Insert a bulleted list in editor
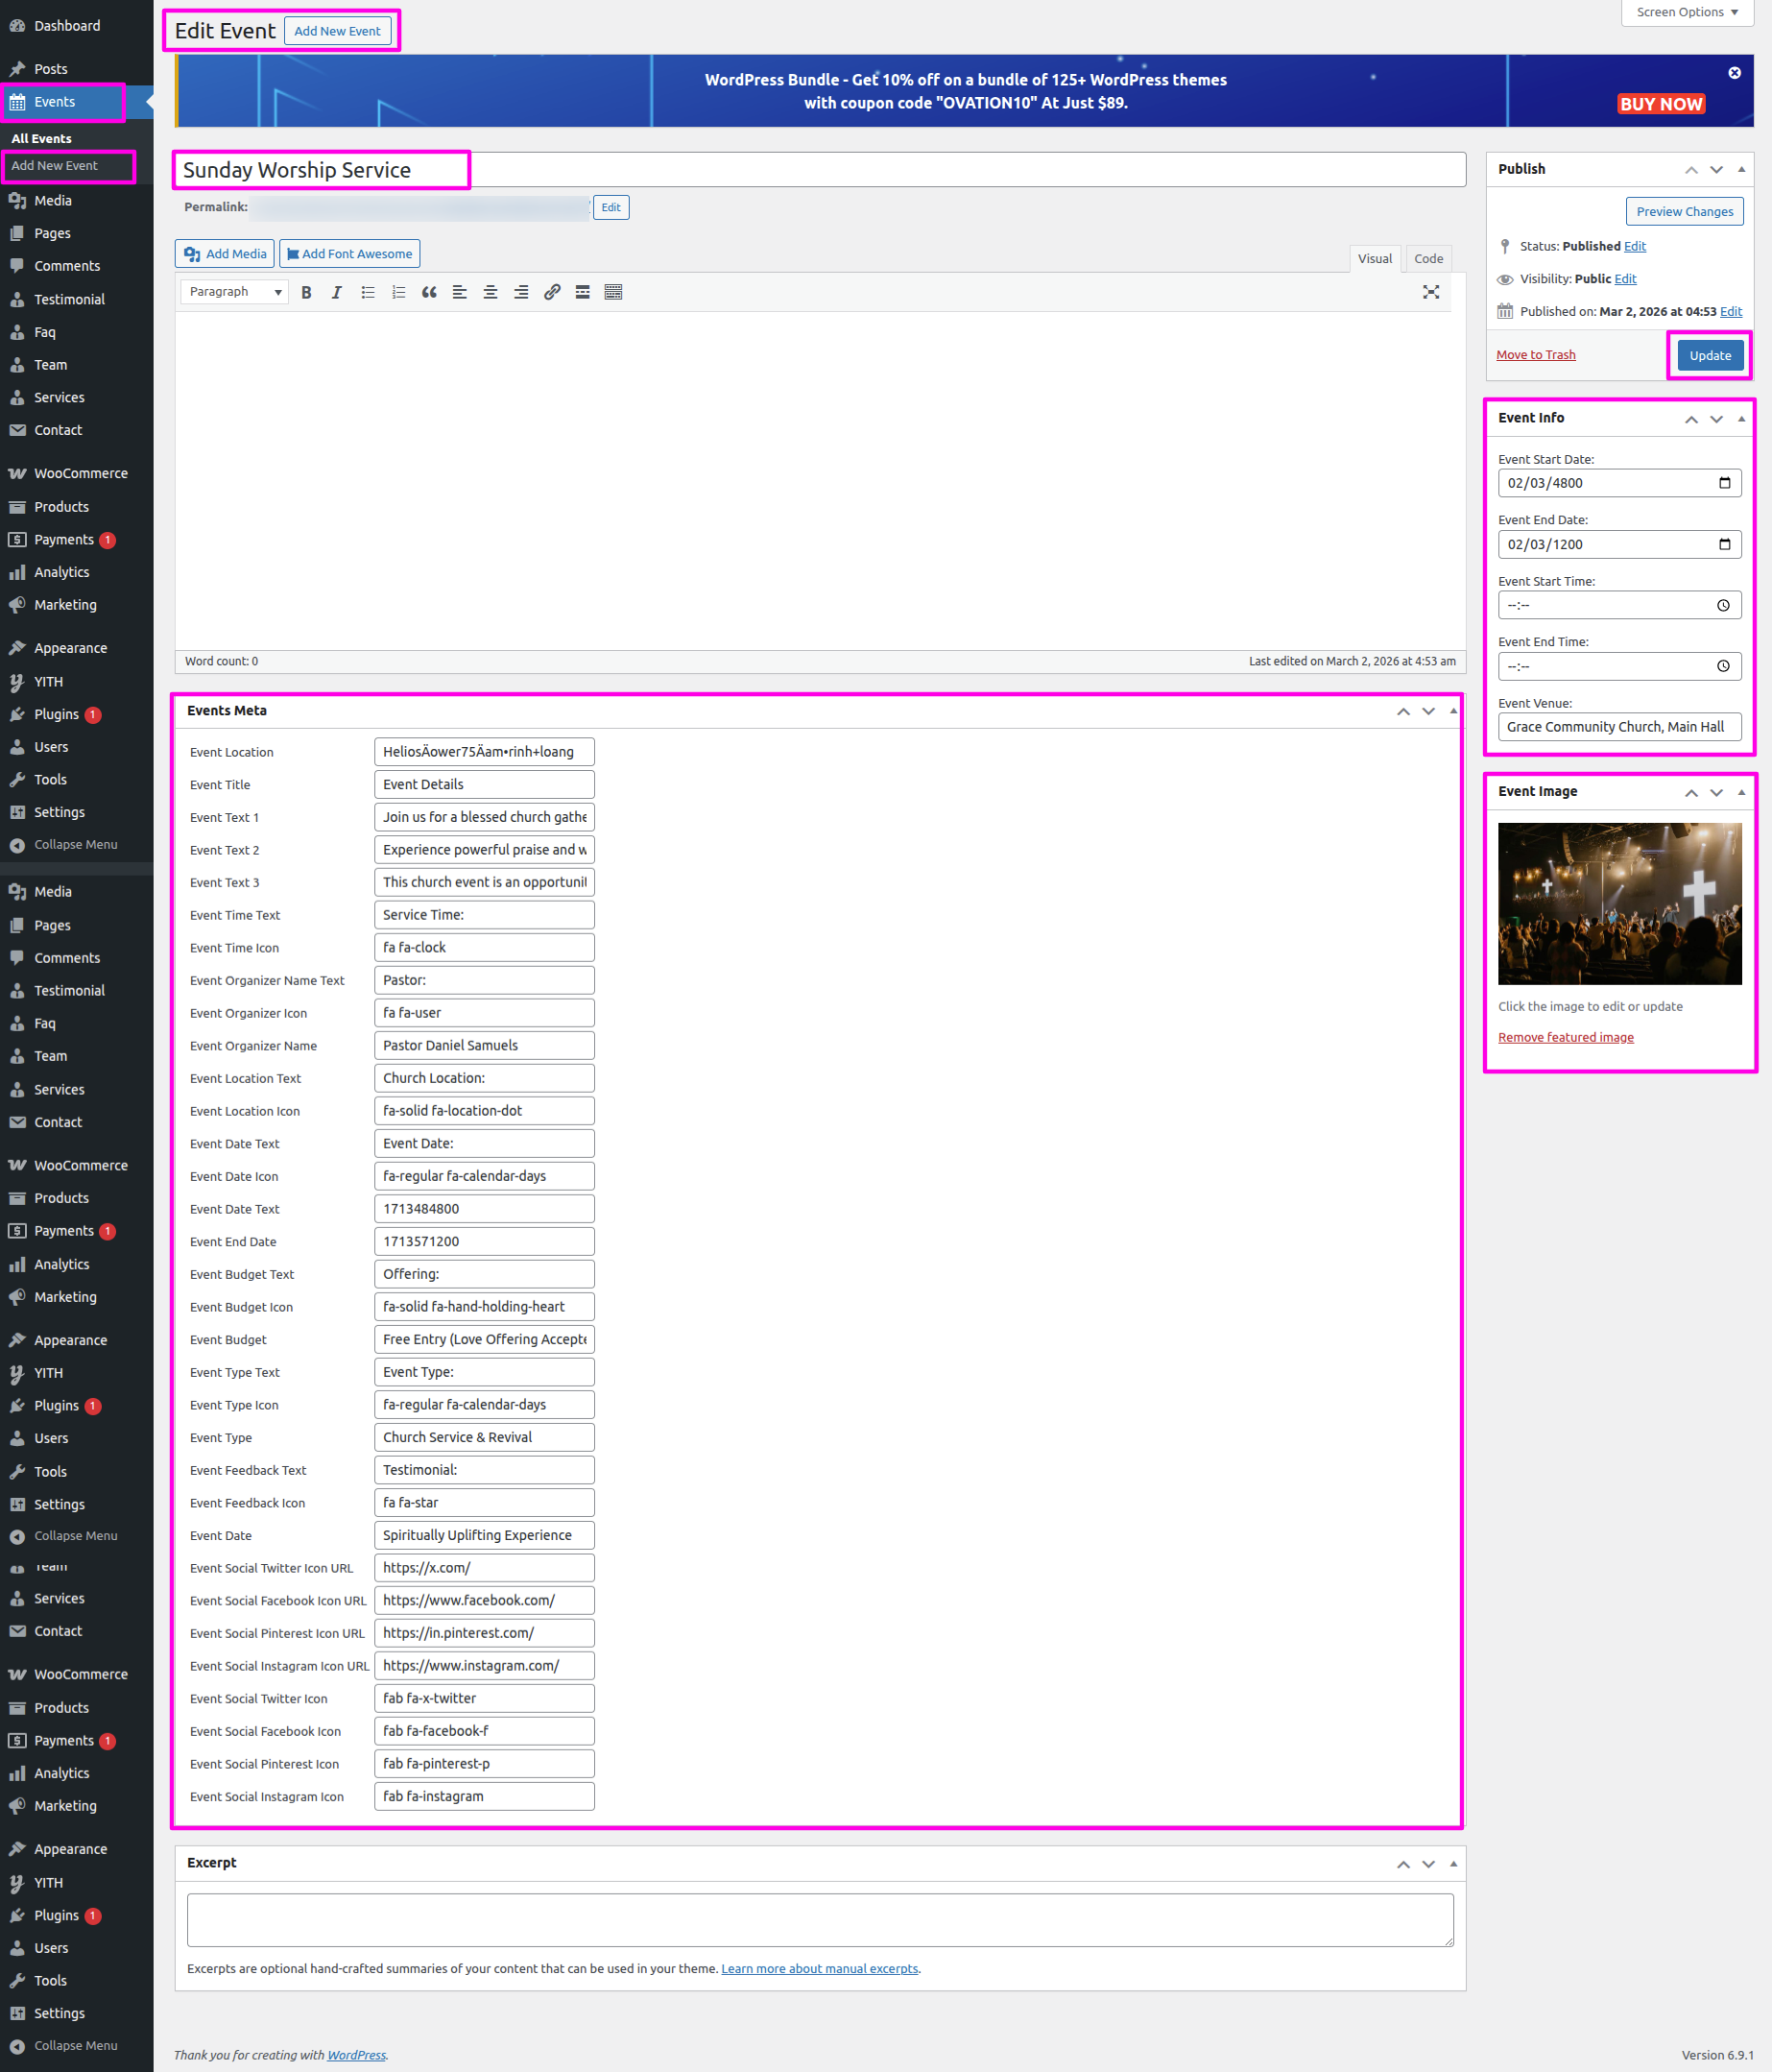This screenshot has height=2072, width=1772. click(368, 292)
